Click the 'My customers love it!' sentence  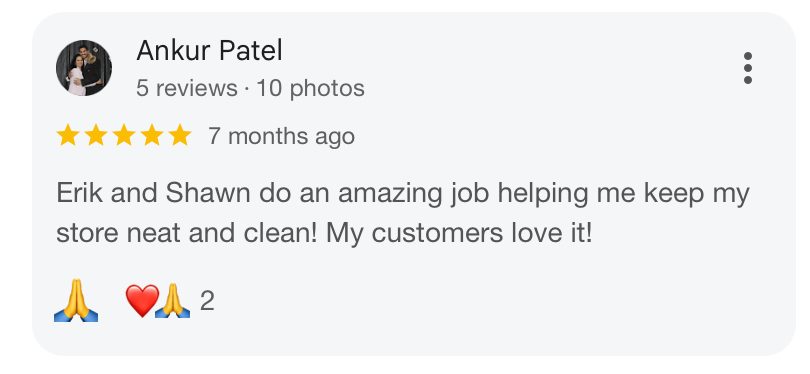[459, 233]
